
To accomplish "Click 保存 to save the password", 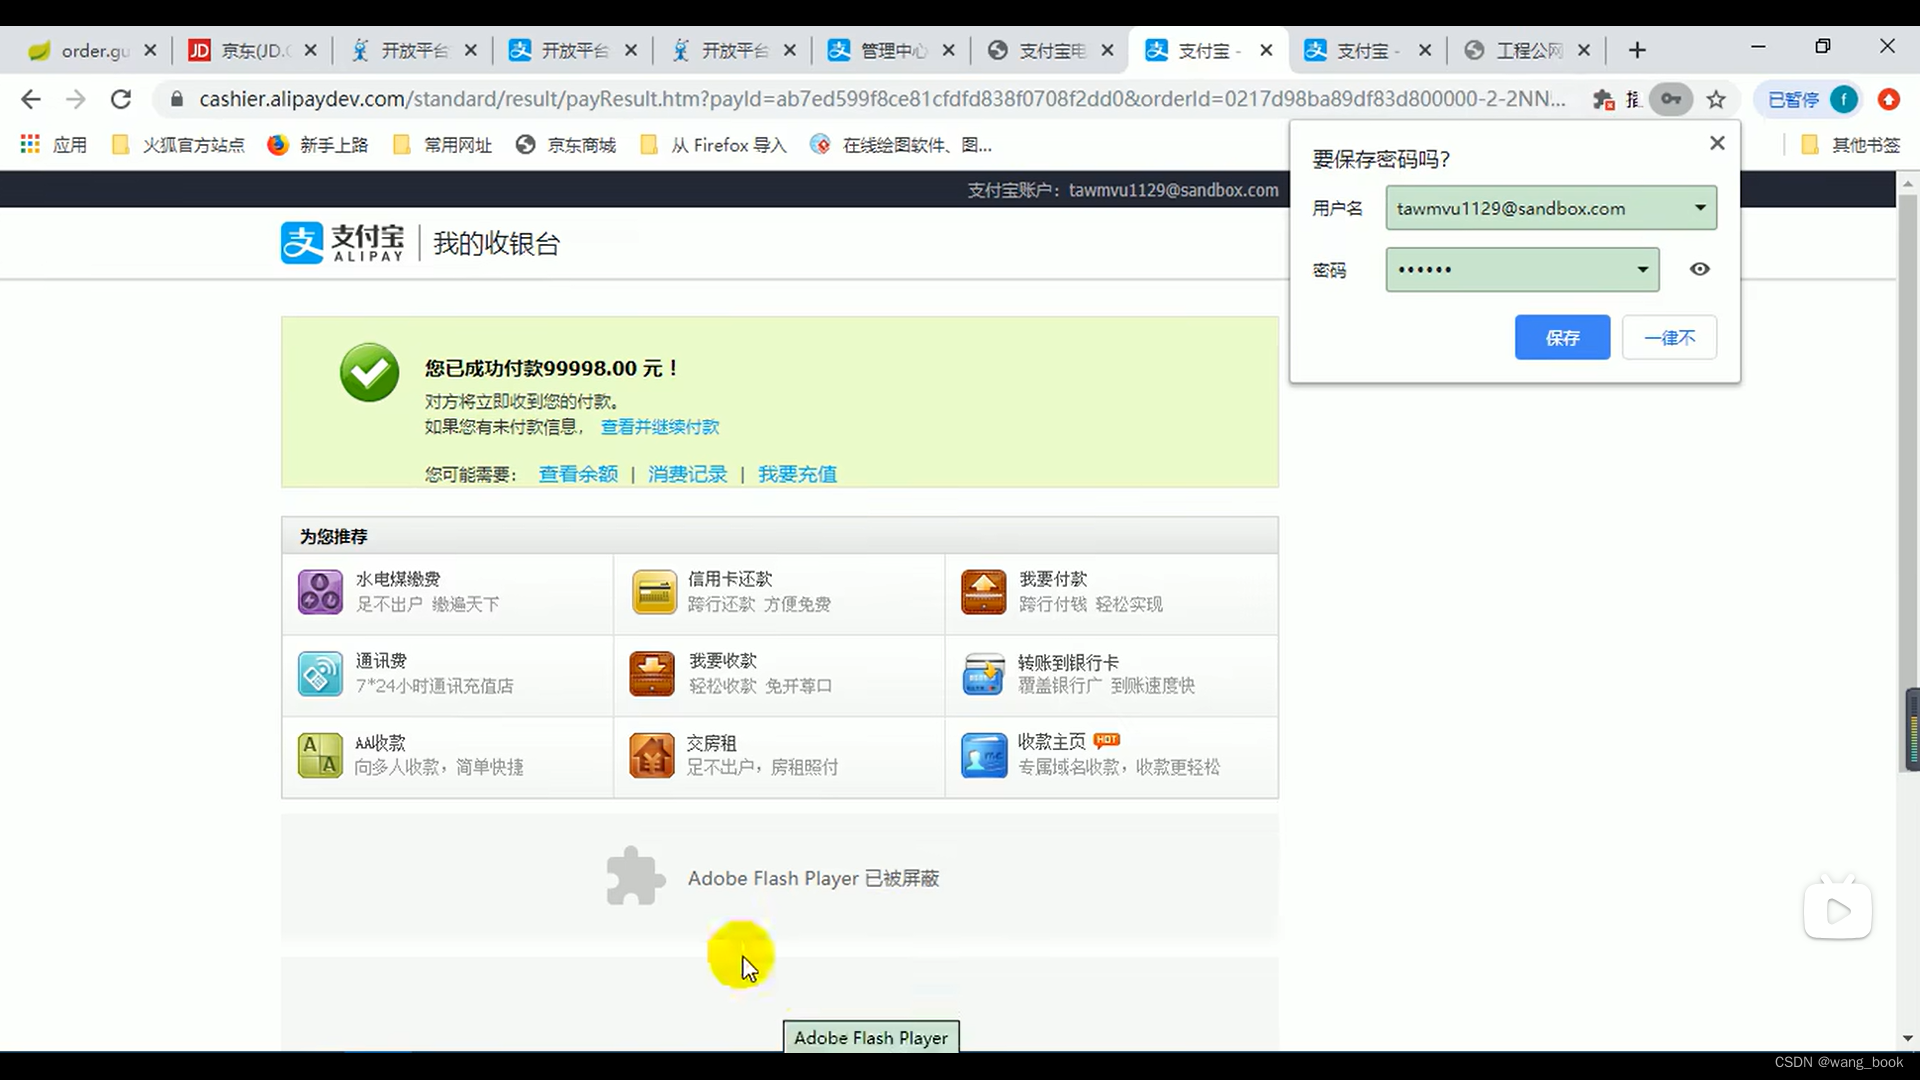I will pos(1561,338).
